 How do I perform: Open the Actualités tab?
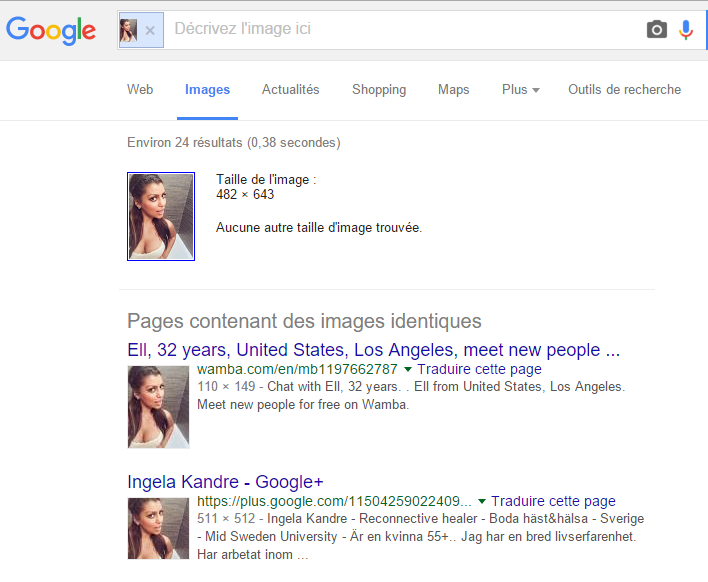[x=290, y=89]
